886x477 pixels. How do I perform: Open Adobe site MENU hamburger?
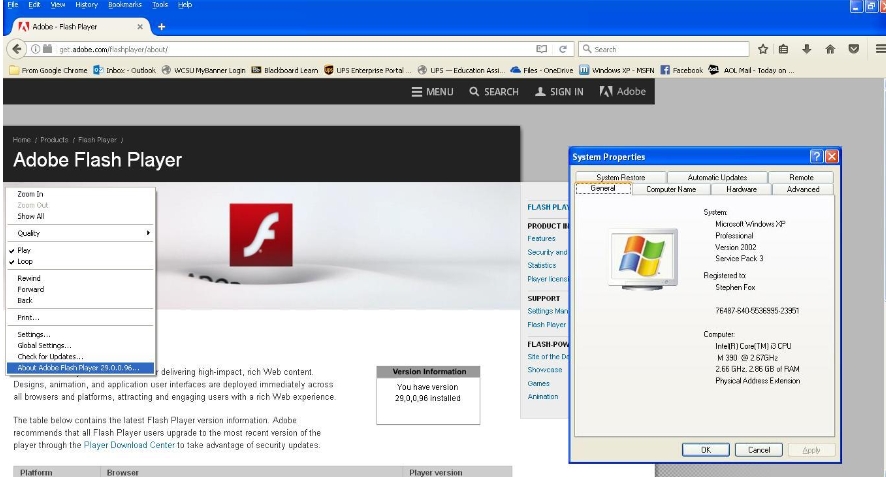click(432, 92)
